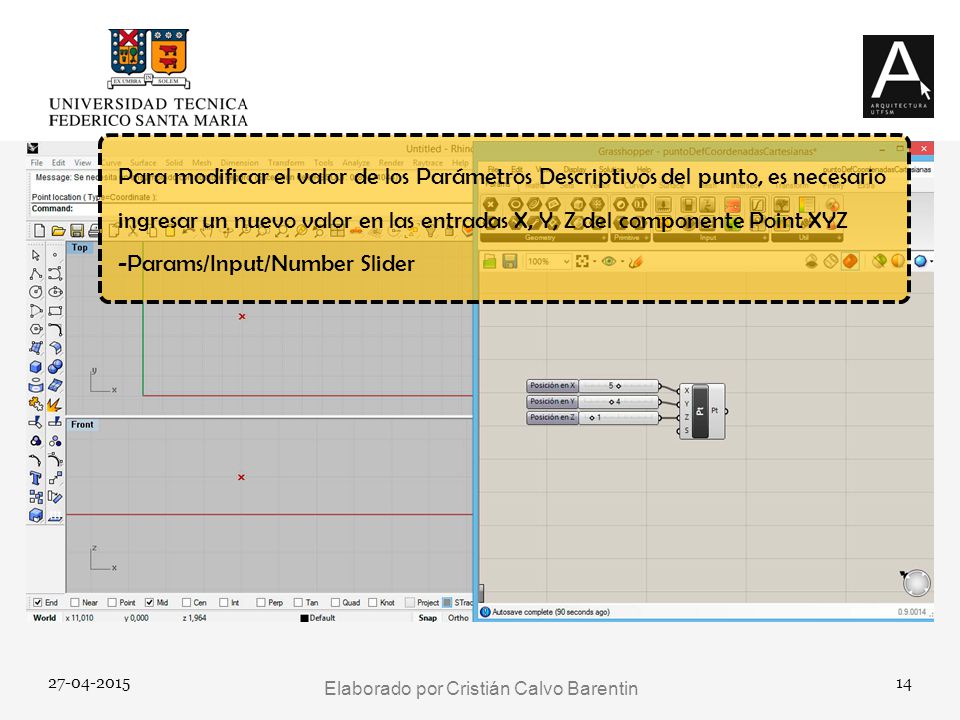Choose the Fillet curves tool
Image resolution: width=960 pixels, height=720 pixels.
[x=55, y=329]
